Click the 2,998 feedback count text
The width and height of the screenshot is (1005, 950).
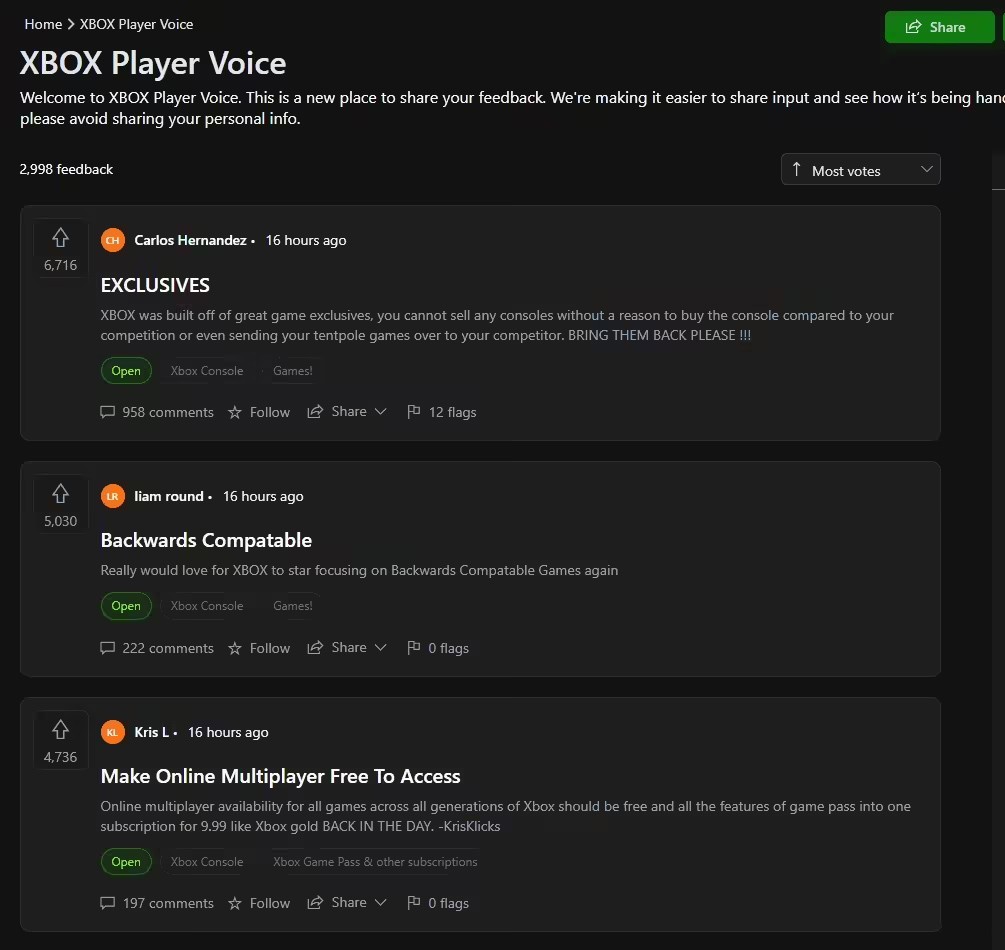tap(66, 169)
